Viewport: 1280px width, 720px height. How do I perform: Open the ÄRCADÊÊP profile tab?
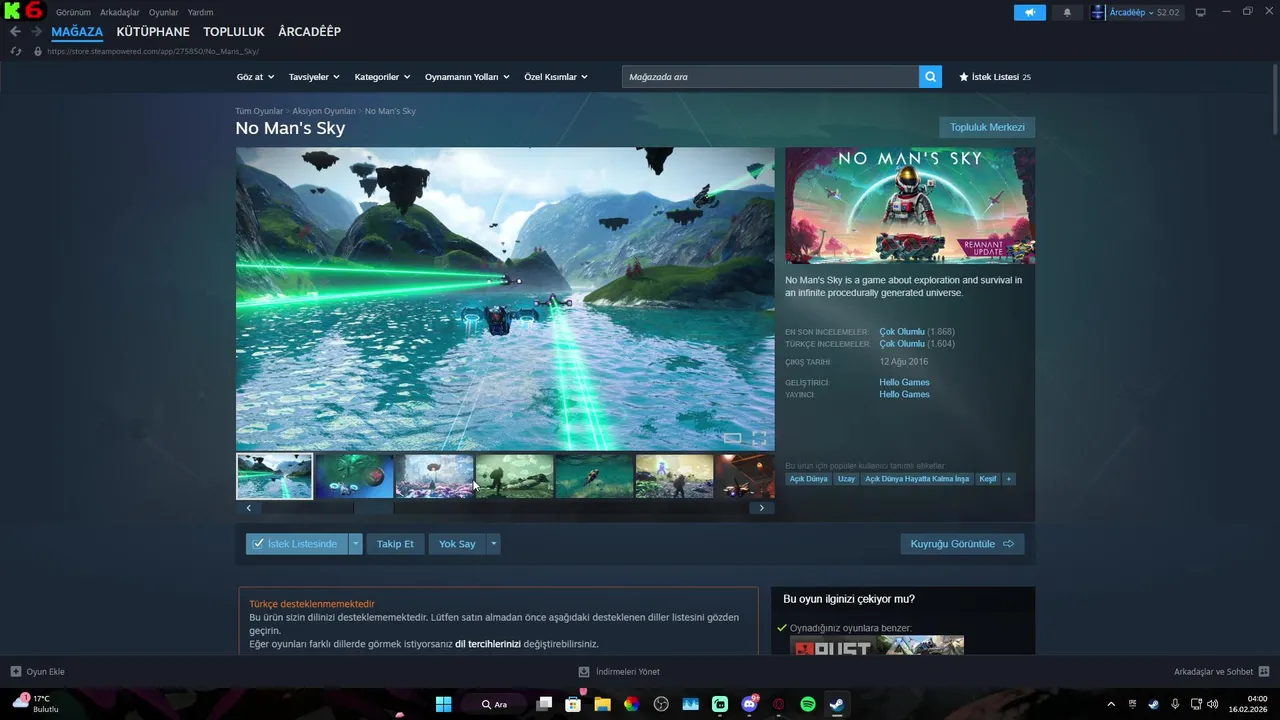[310, 32]
